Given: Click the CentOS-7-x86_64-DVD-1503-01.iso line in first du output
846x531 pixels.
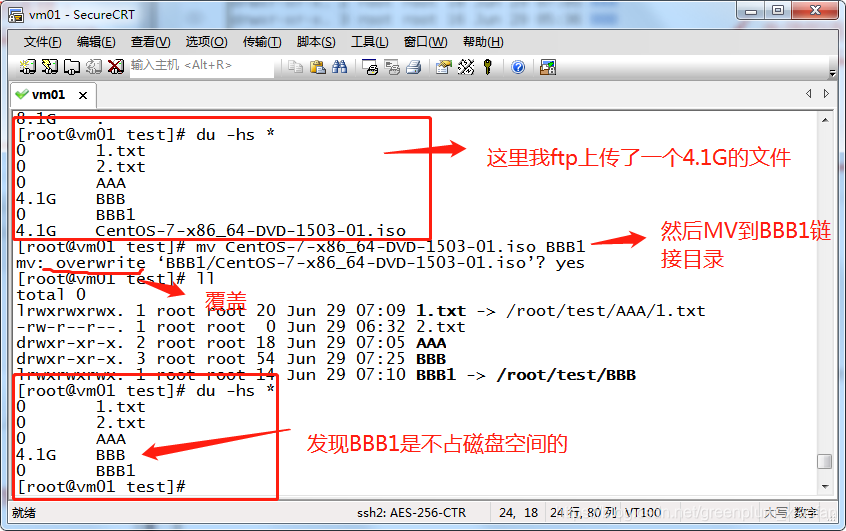Looking at the screenshot, I should point(211,231).
